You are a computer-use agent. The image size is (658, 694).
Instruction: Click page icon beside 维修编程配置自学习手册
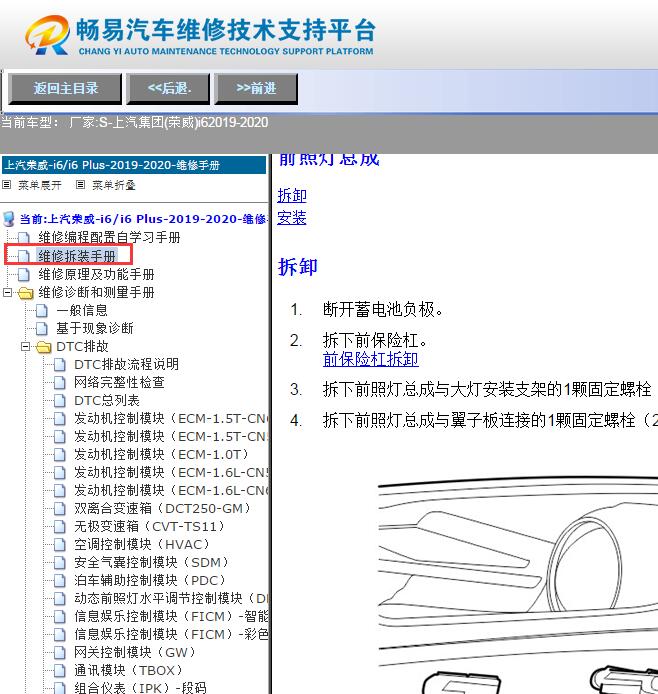pyautogui.click(x=24, y=239)
